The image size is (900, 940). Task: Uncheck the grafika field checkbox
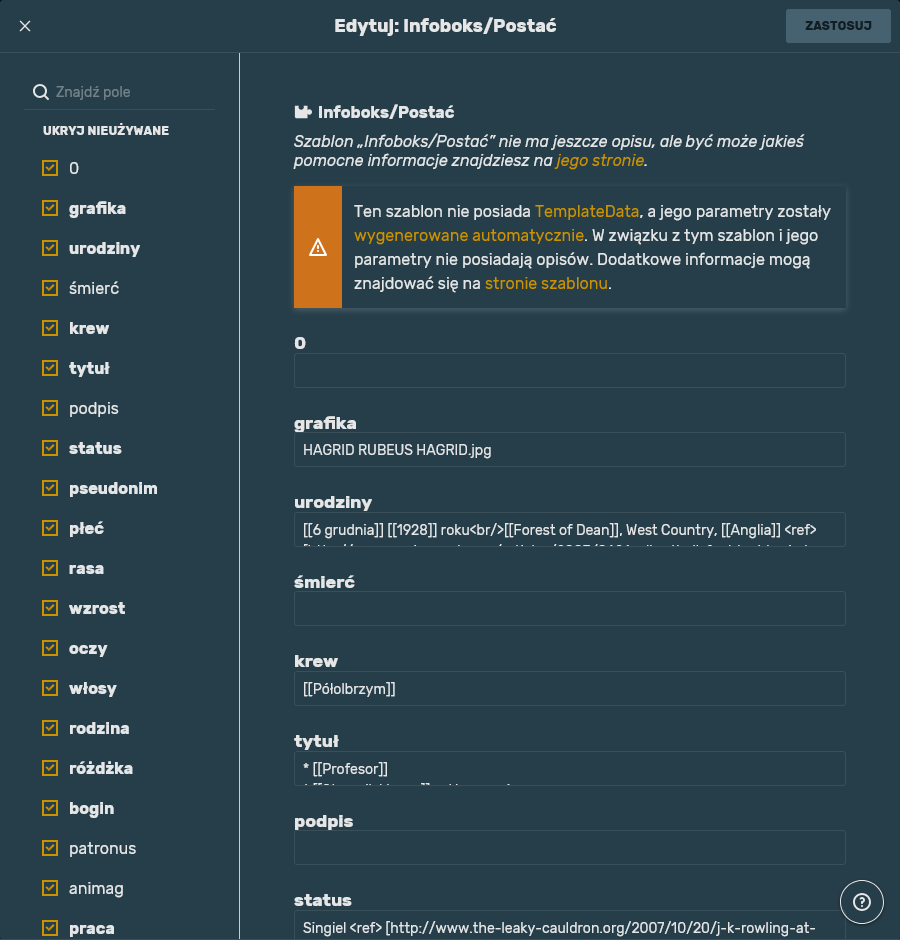pos(50,208)
